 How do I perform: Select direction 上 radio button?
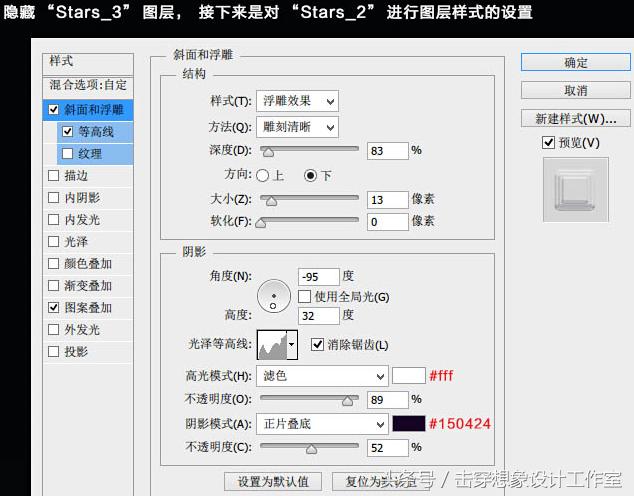(262, 175)
